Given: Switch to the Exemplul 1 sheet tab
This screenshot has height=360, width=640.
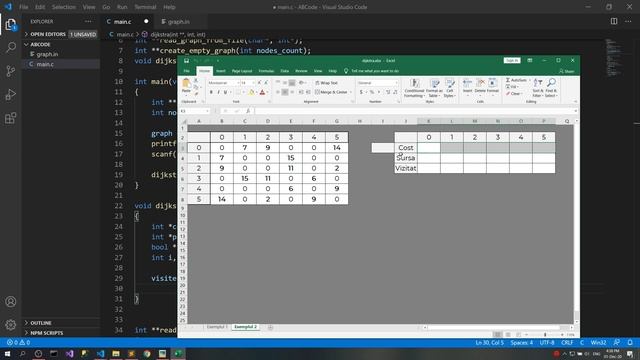Looking at the screenshot, I should 217,327.
